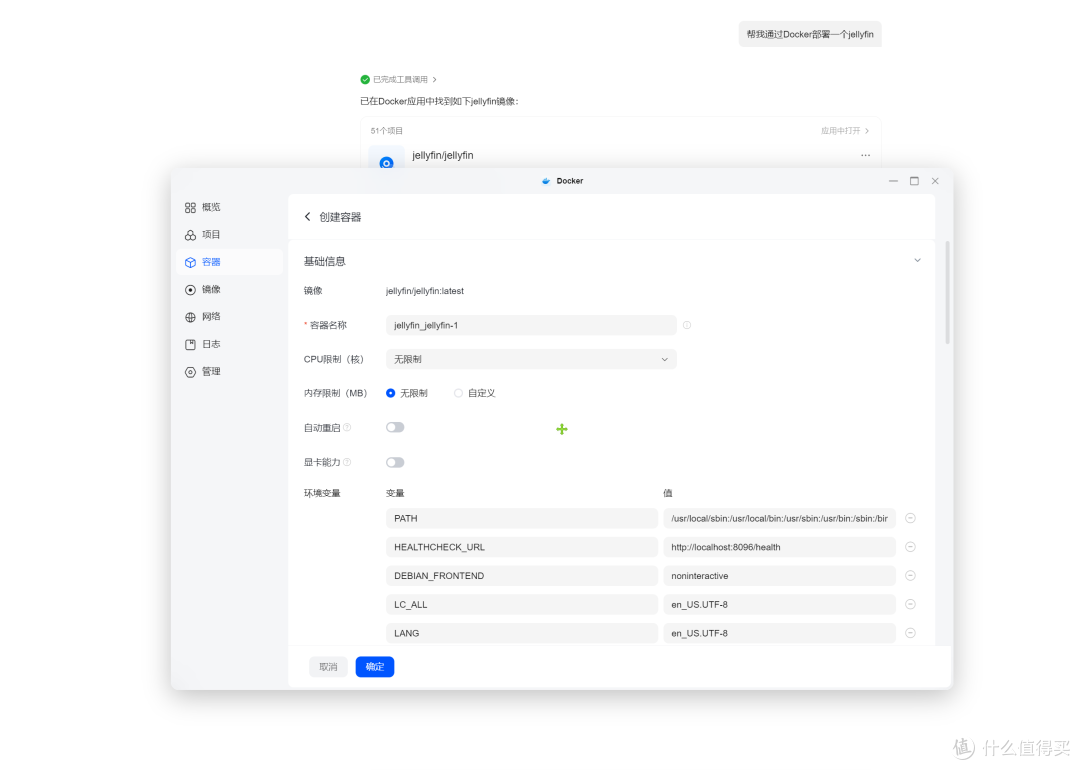
Task: Open the 日志 logs section
Action: (x=229, y=344)
